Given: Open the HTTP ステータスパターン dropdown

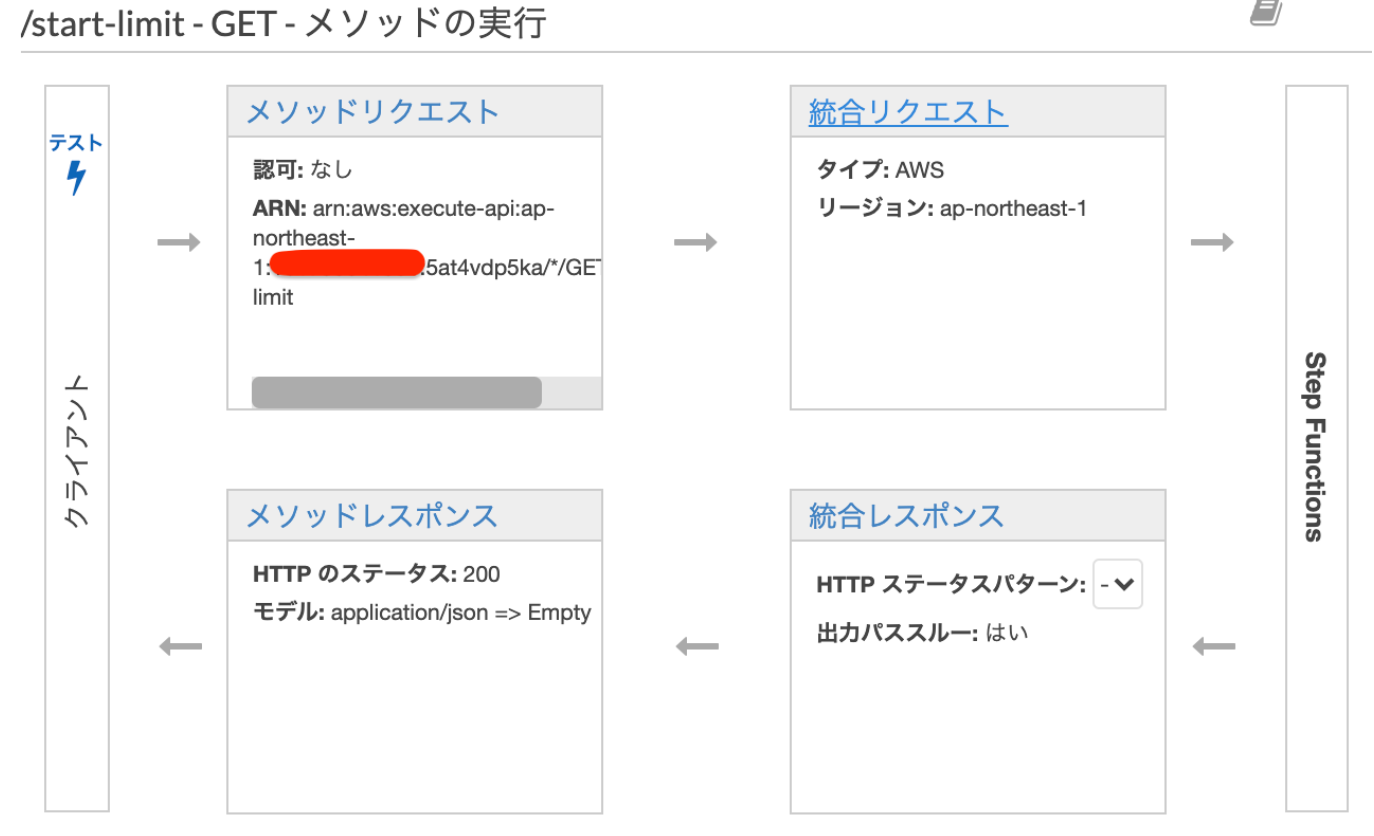Looking at the screenshot, I should [1118, 586].
